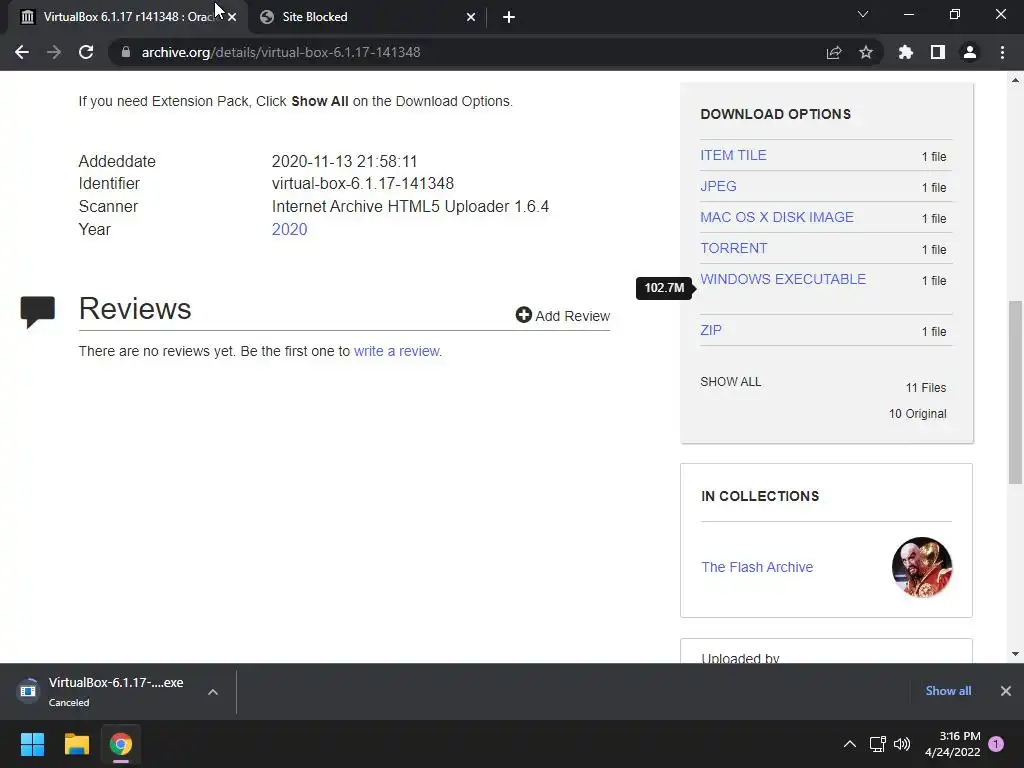Open a new tab with the plus button
Screen dimensions: 1024x768
point(509,17)
